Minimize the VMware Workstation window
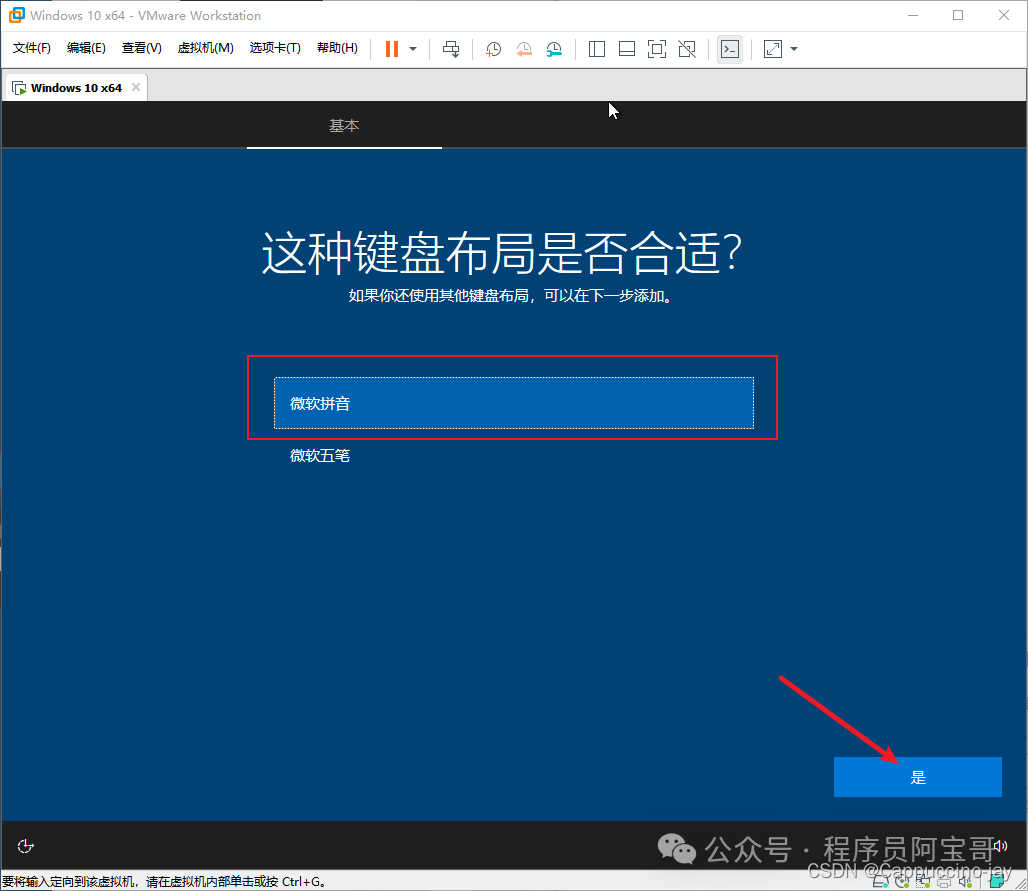The image size is (1028, 891). point(913,15)
